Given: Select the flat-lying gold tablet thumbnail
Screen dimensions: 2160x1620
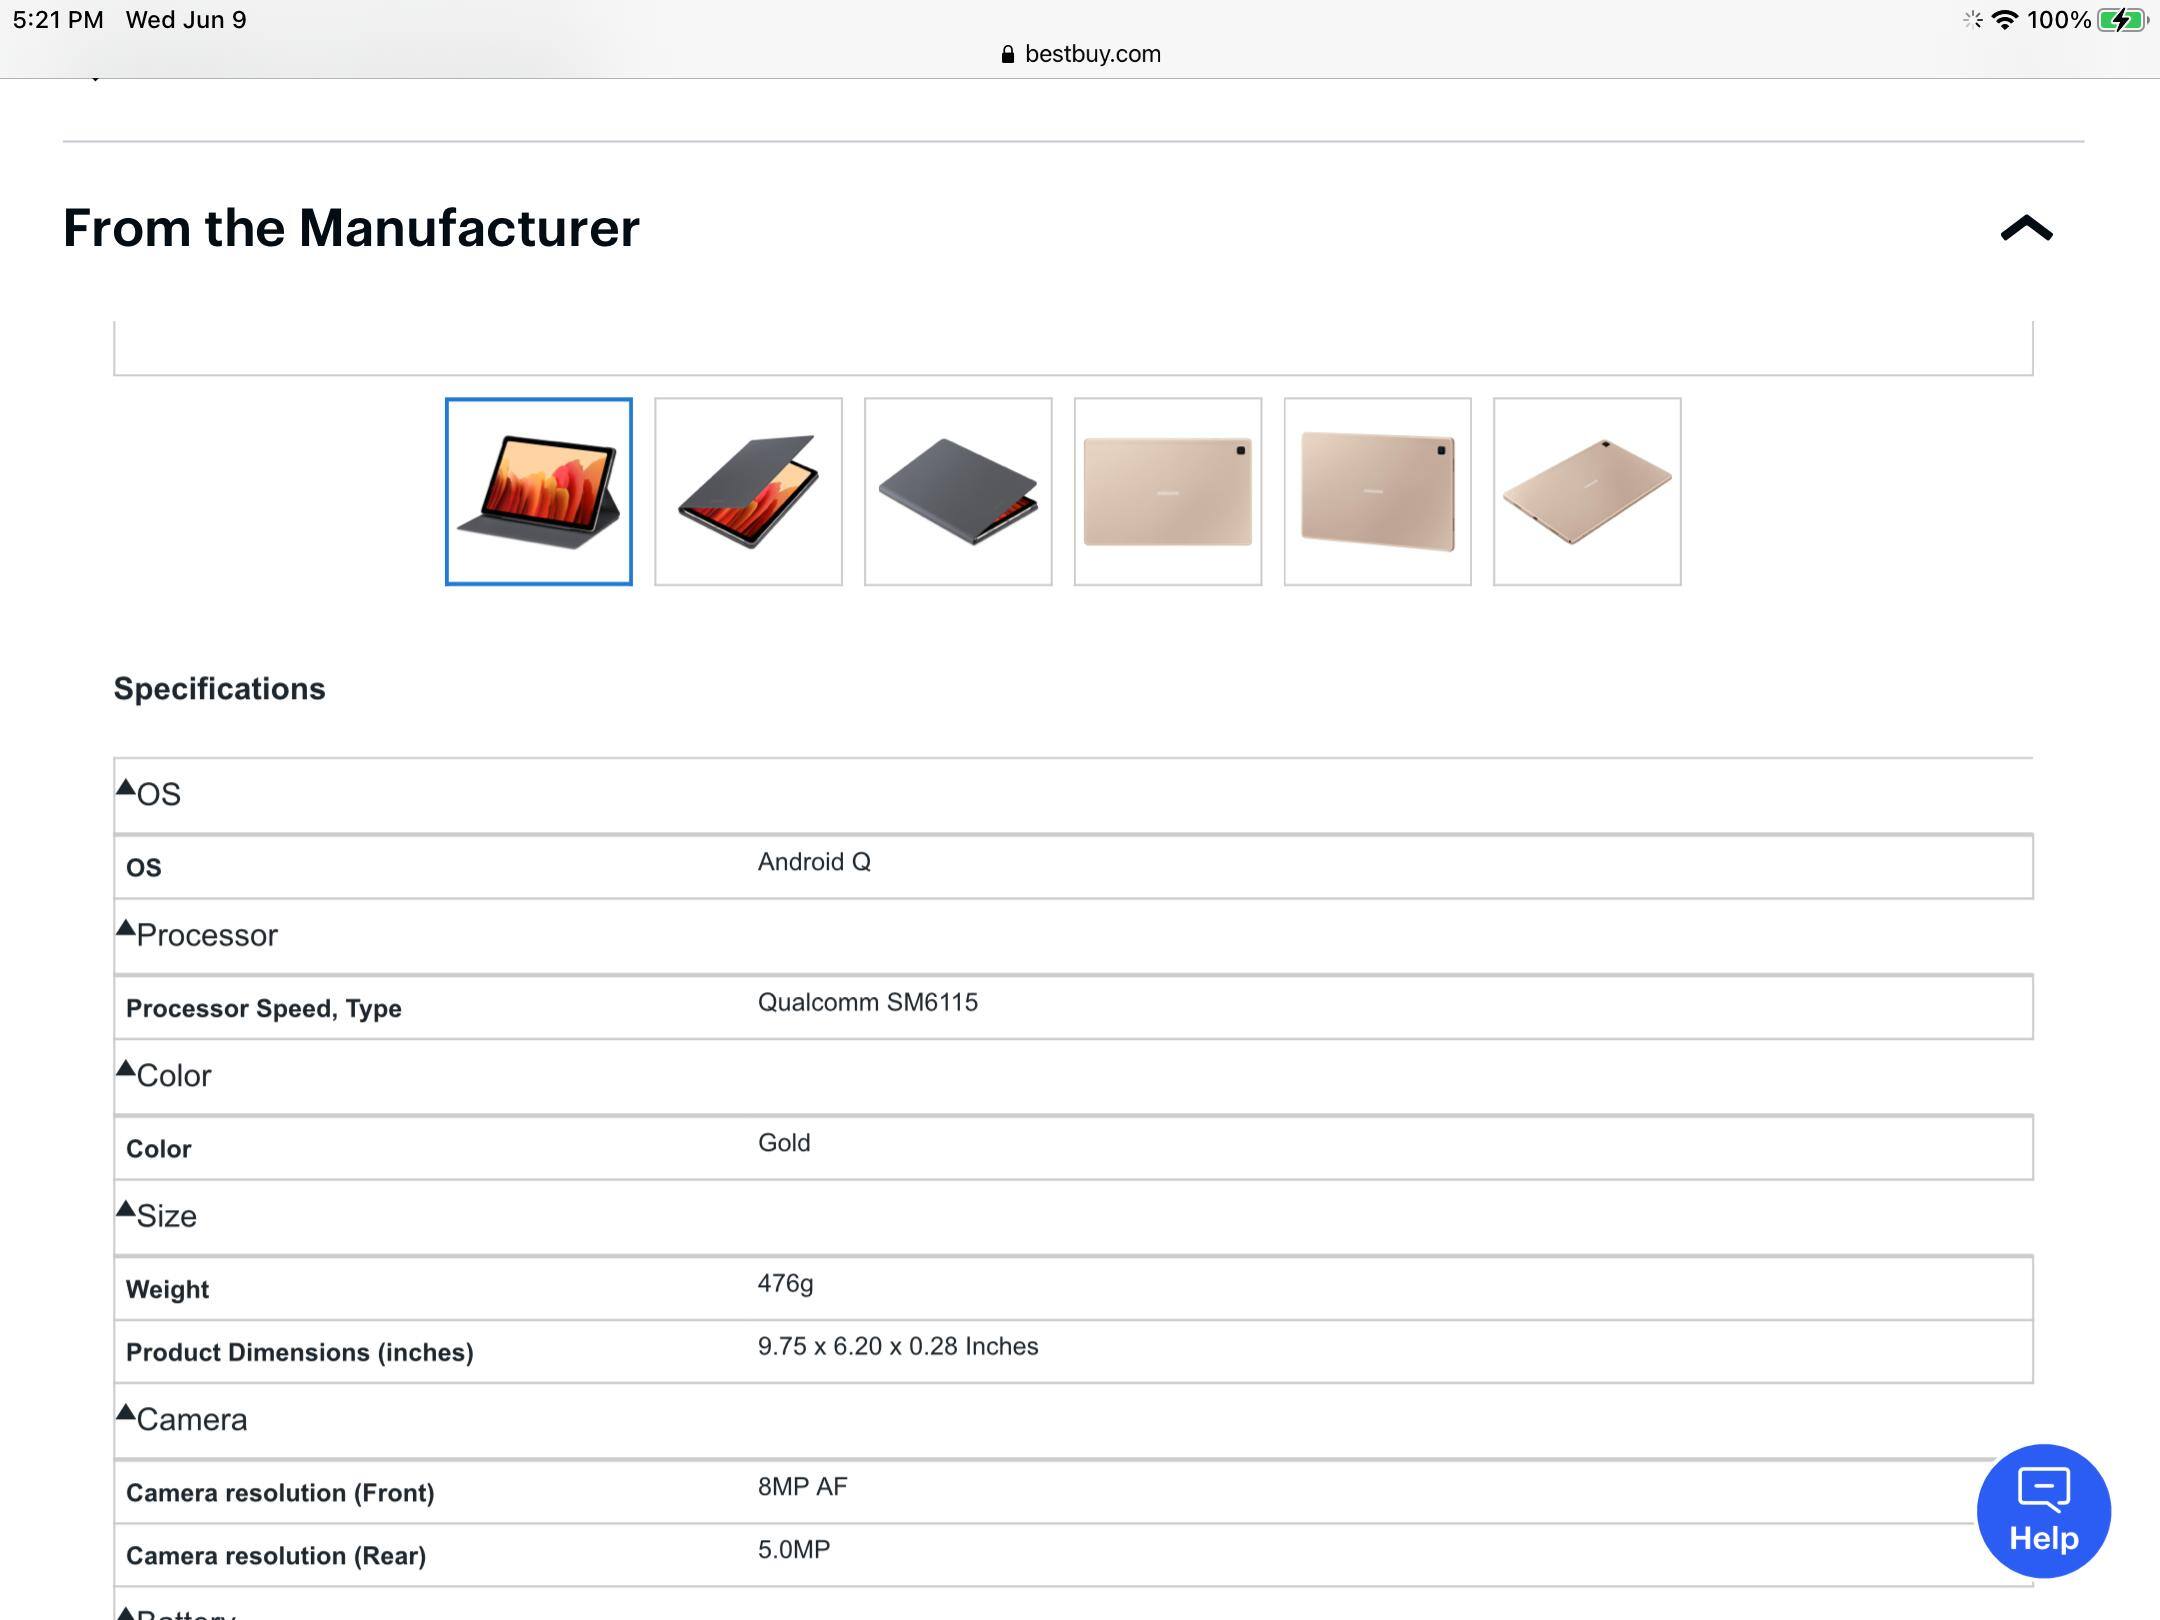Looking at the screenshot, I should 1587,492.
